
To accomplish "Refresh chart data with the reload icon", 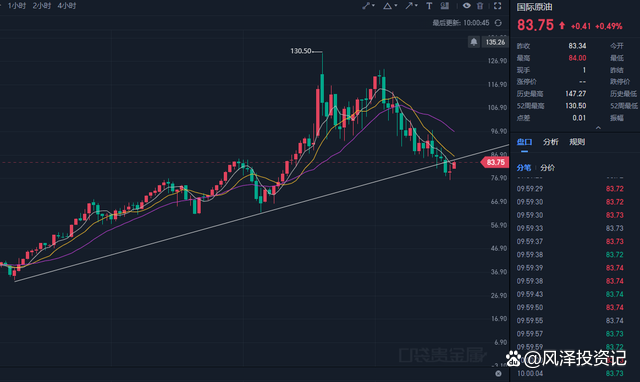I will [x=498, y=23].
